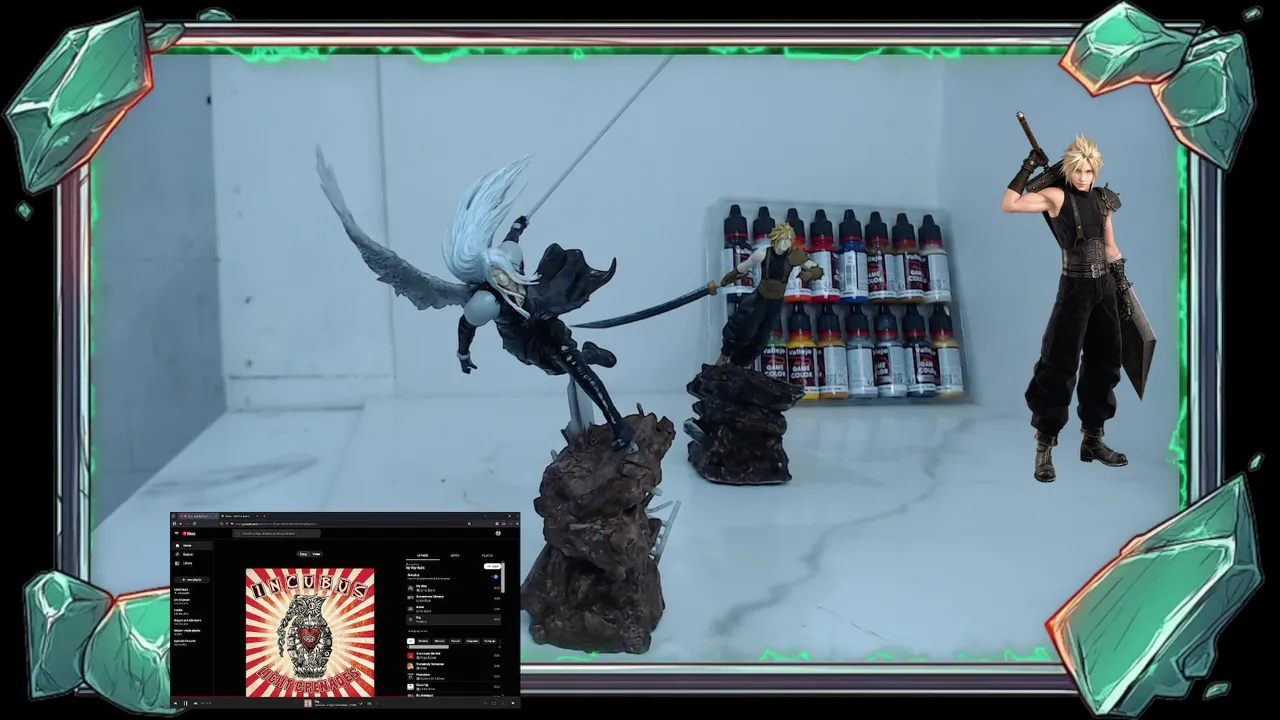
Task: Click the YouTube Music logo
Action: 189,534
